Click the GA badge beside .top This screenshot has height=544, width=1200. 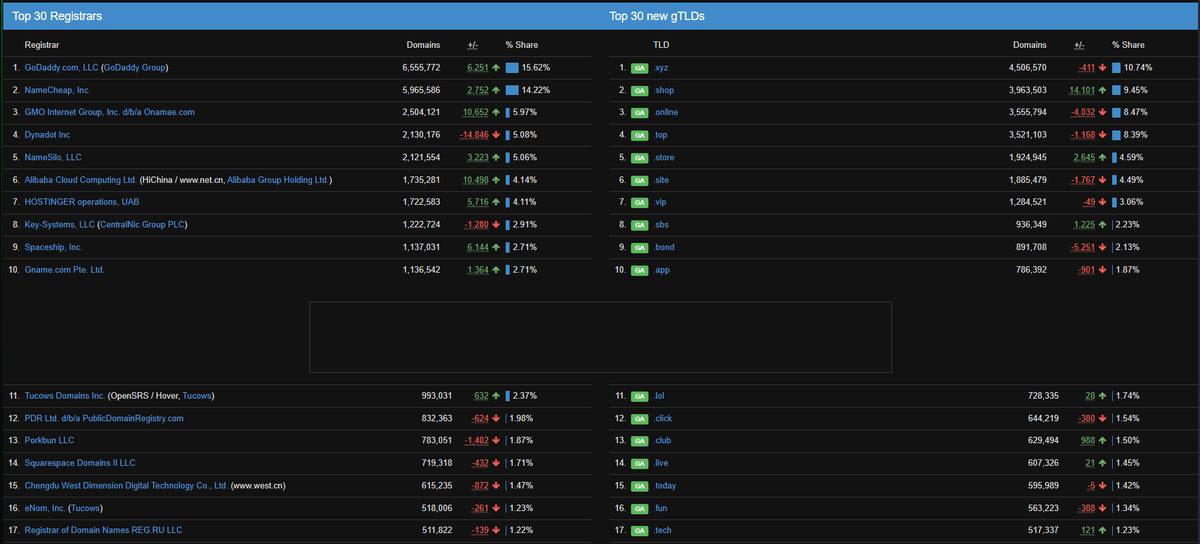click(639, 134)
